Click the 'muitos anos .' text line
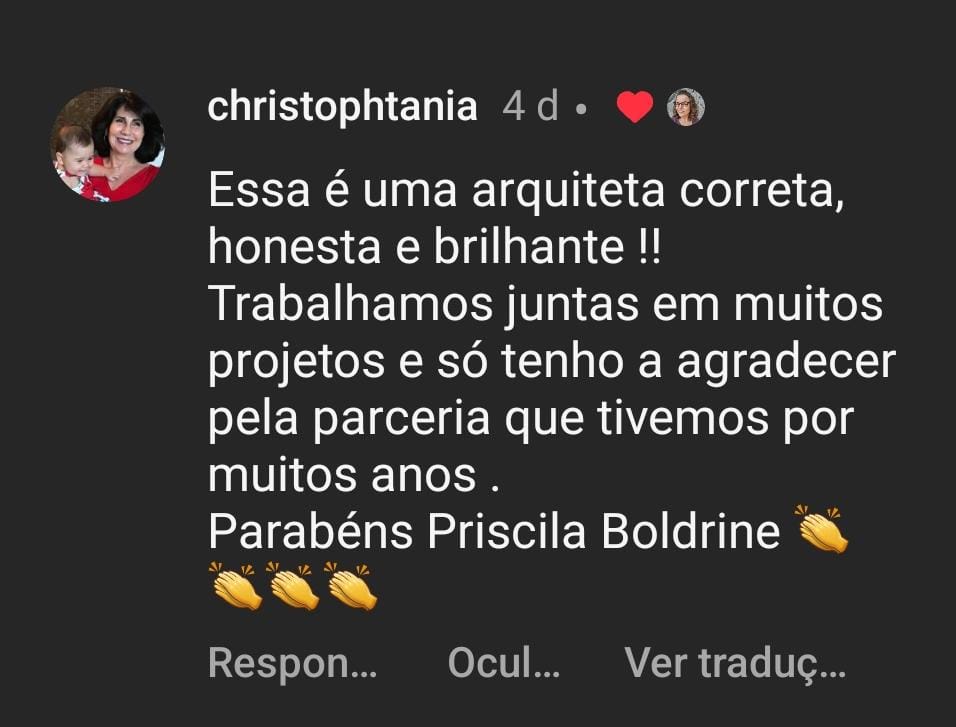The image size is (956, 727). pyautogui.click(x=354, y=475)
